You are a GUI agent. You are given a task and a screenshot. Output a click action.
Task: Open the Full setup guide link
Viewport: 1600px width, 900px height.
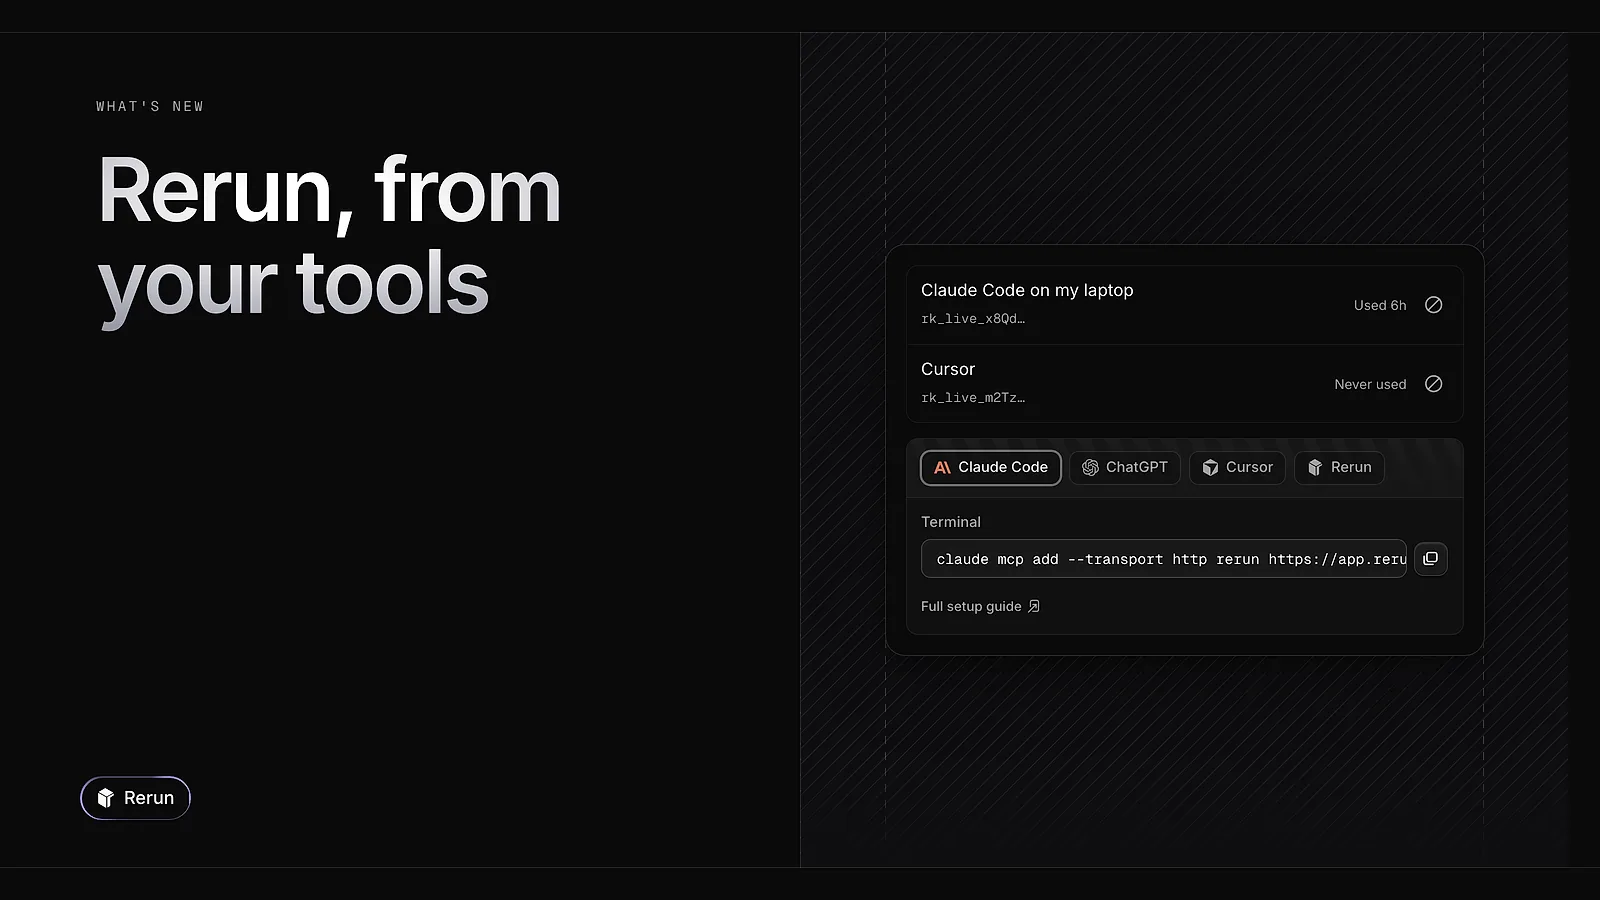click(x=980, y=606)
